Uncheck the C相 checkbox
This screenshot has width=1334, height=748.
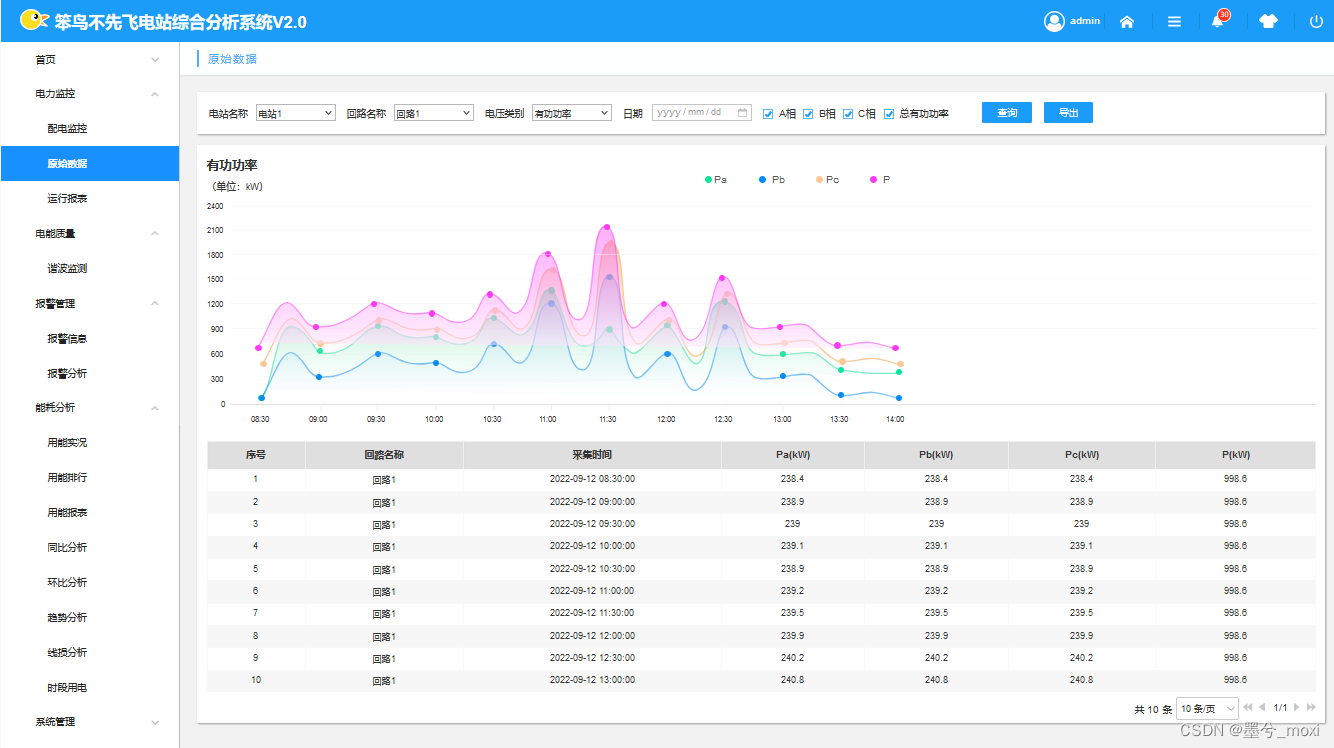click(x=848, y=114)
